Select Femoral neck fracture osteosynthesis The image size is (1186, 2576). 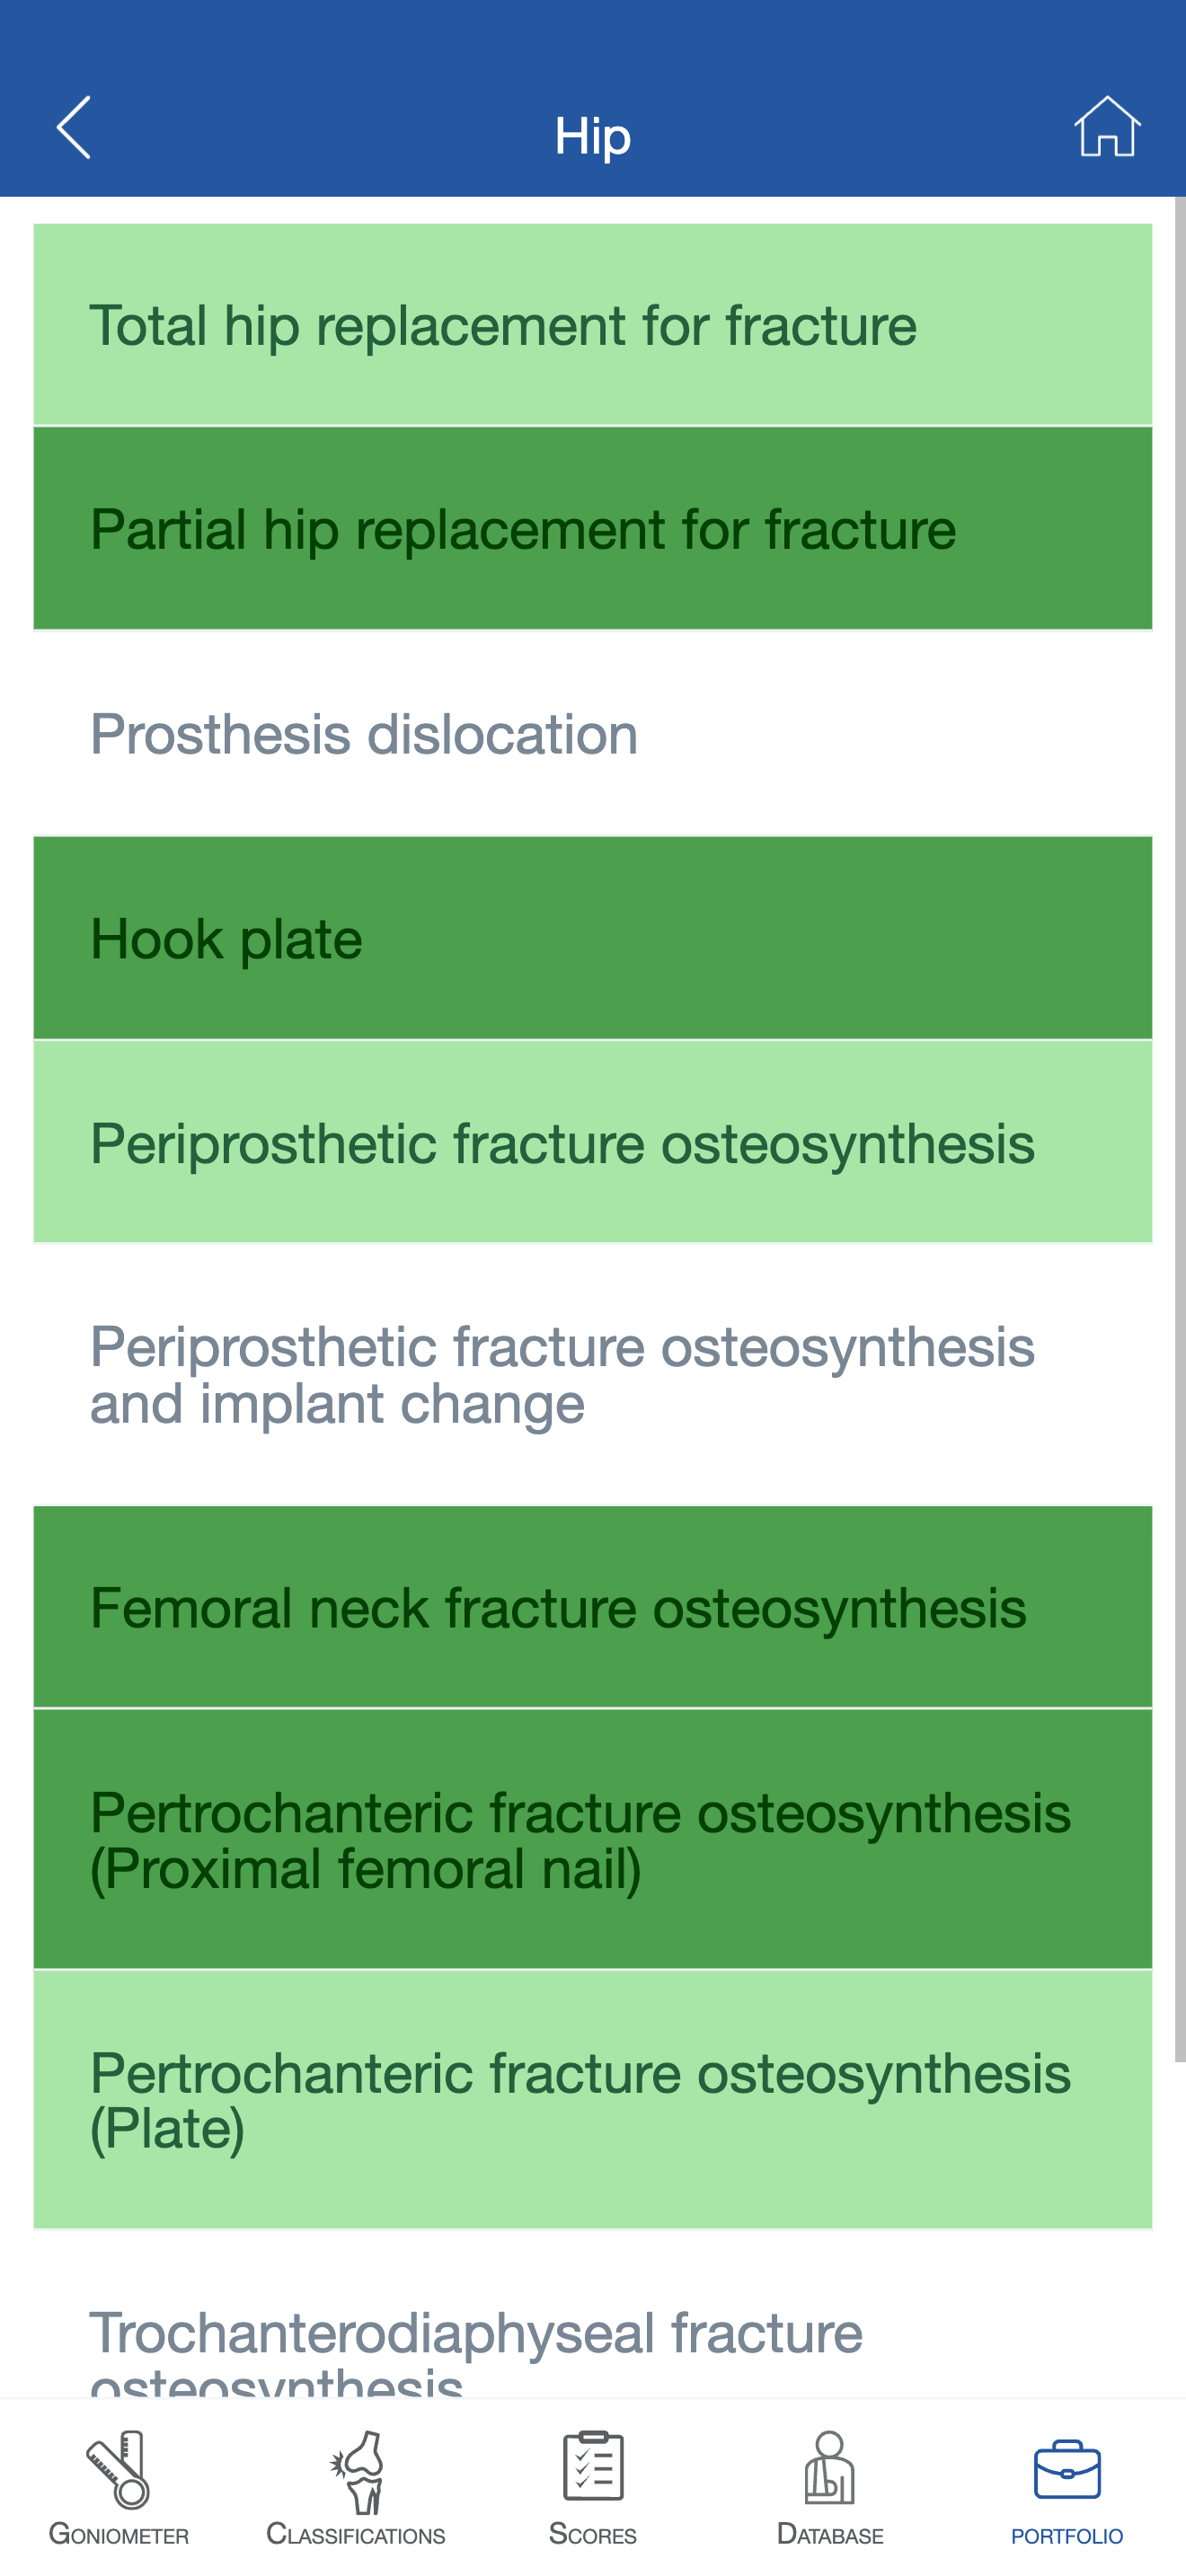pyautogui.click(x=592, y=1607)
